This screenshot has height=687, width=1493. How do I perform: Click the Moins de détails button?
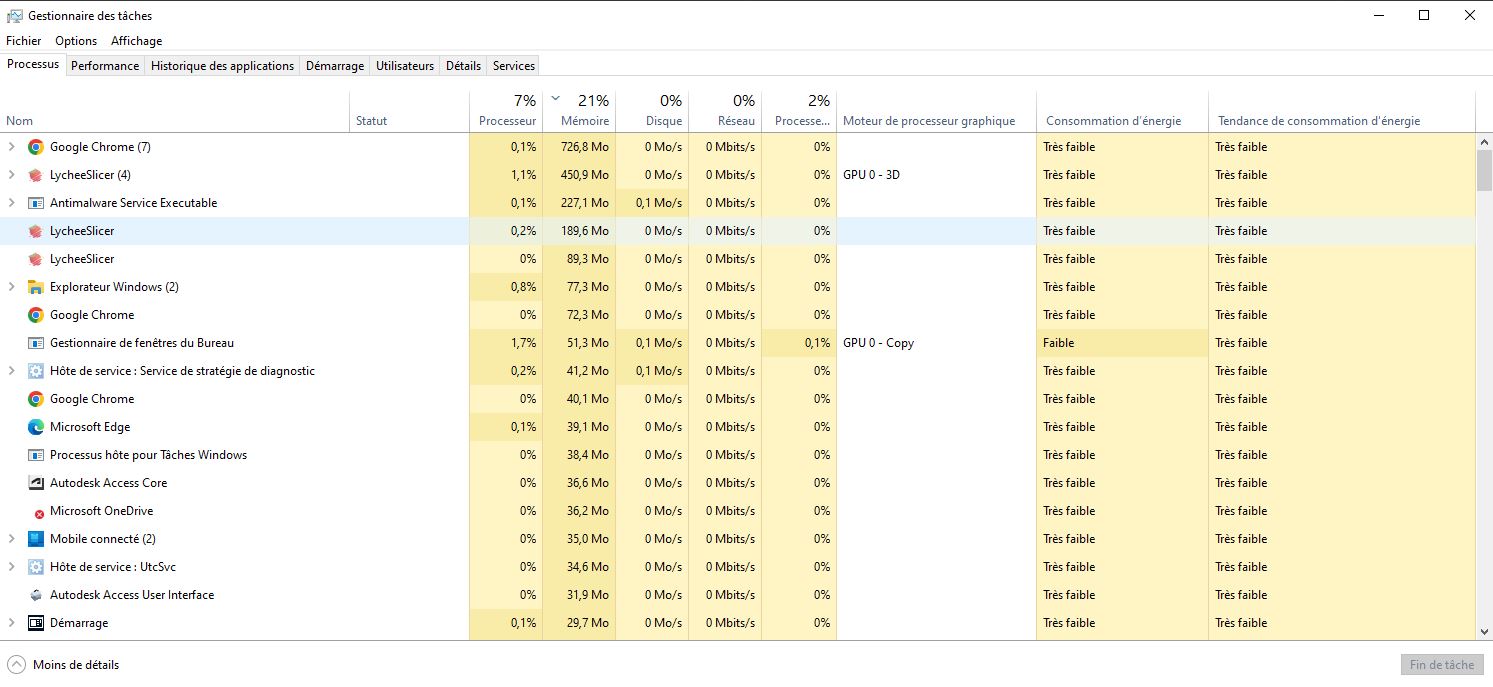[x=63, y=665]
